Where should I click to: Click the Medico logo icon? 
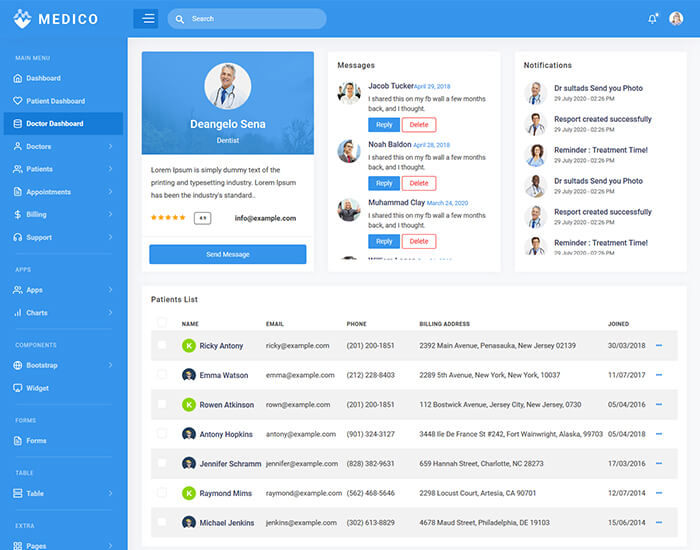(20, 18)
